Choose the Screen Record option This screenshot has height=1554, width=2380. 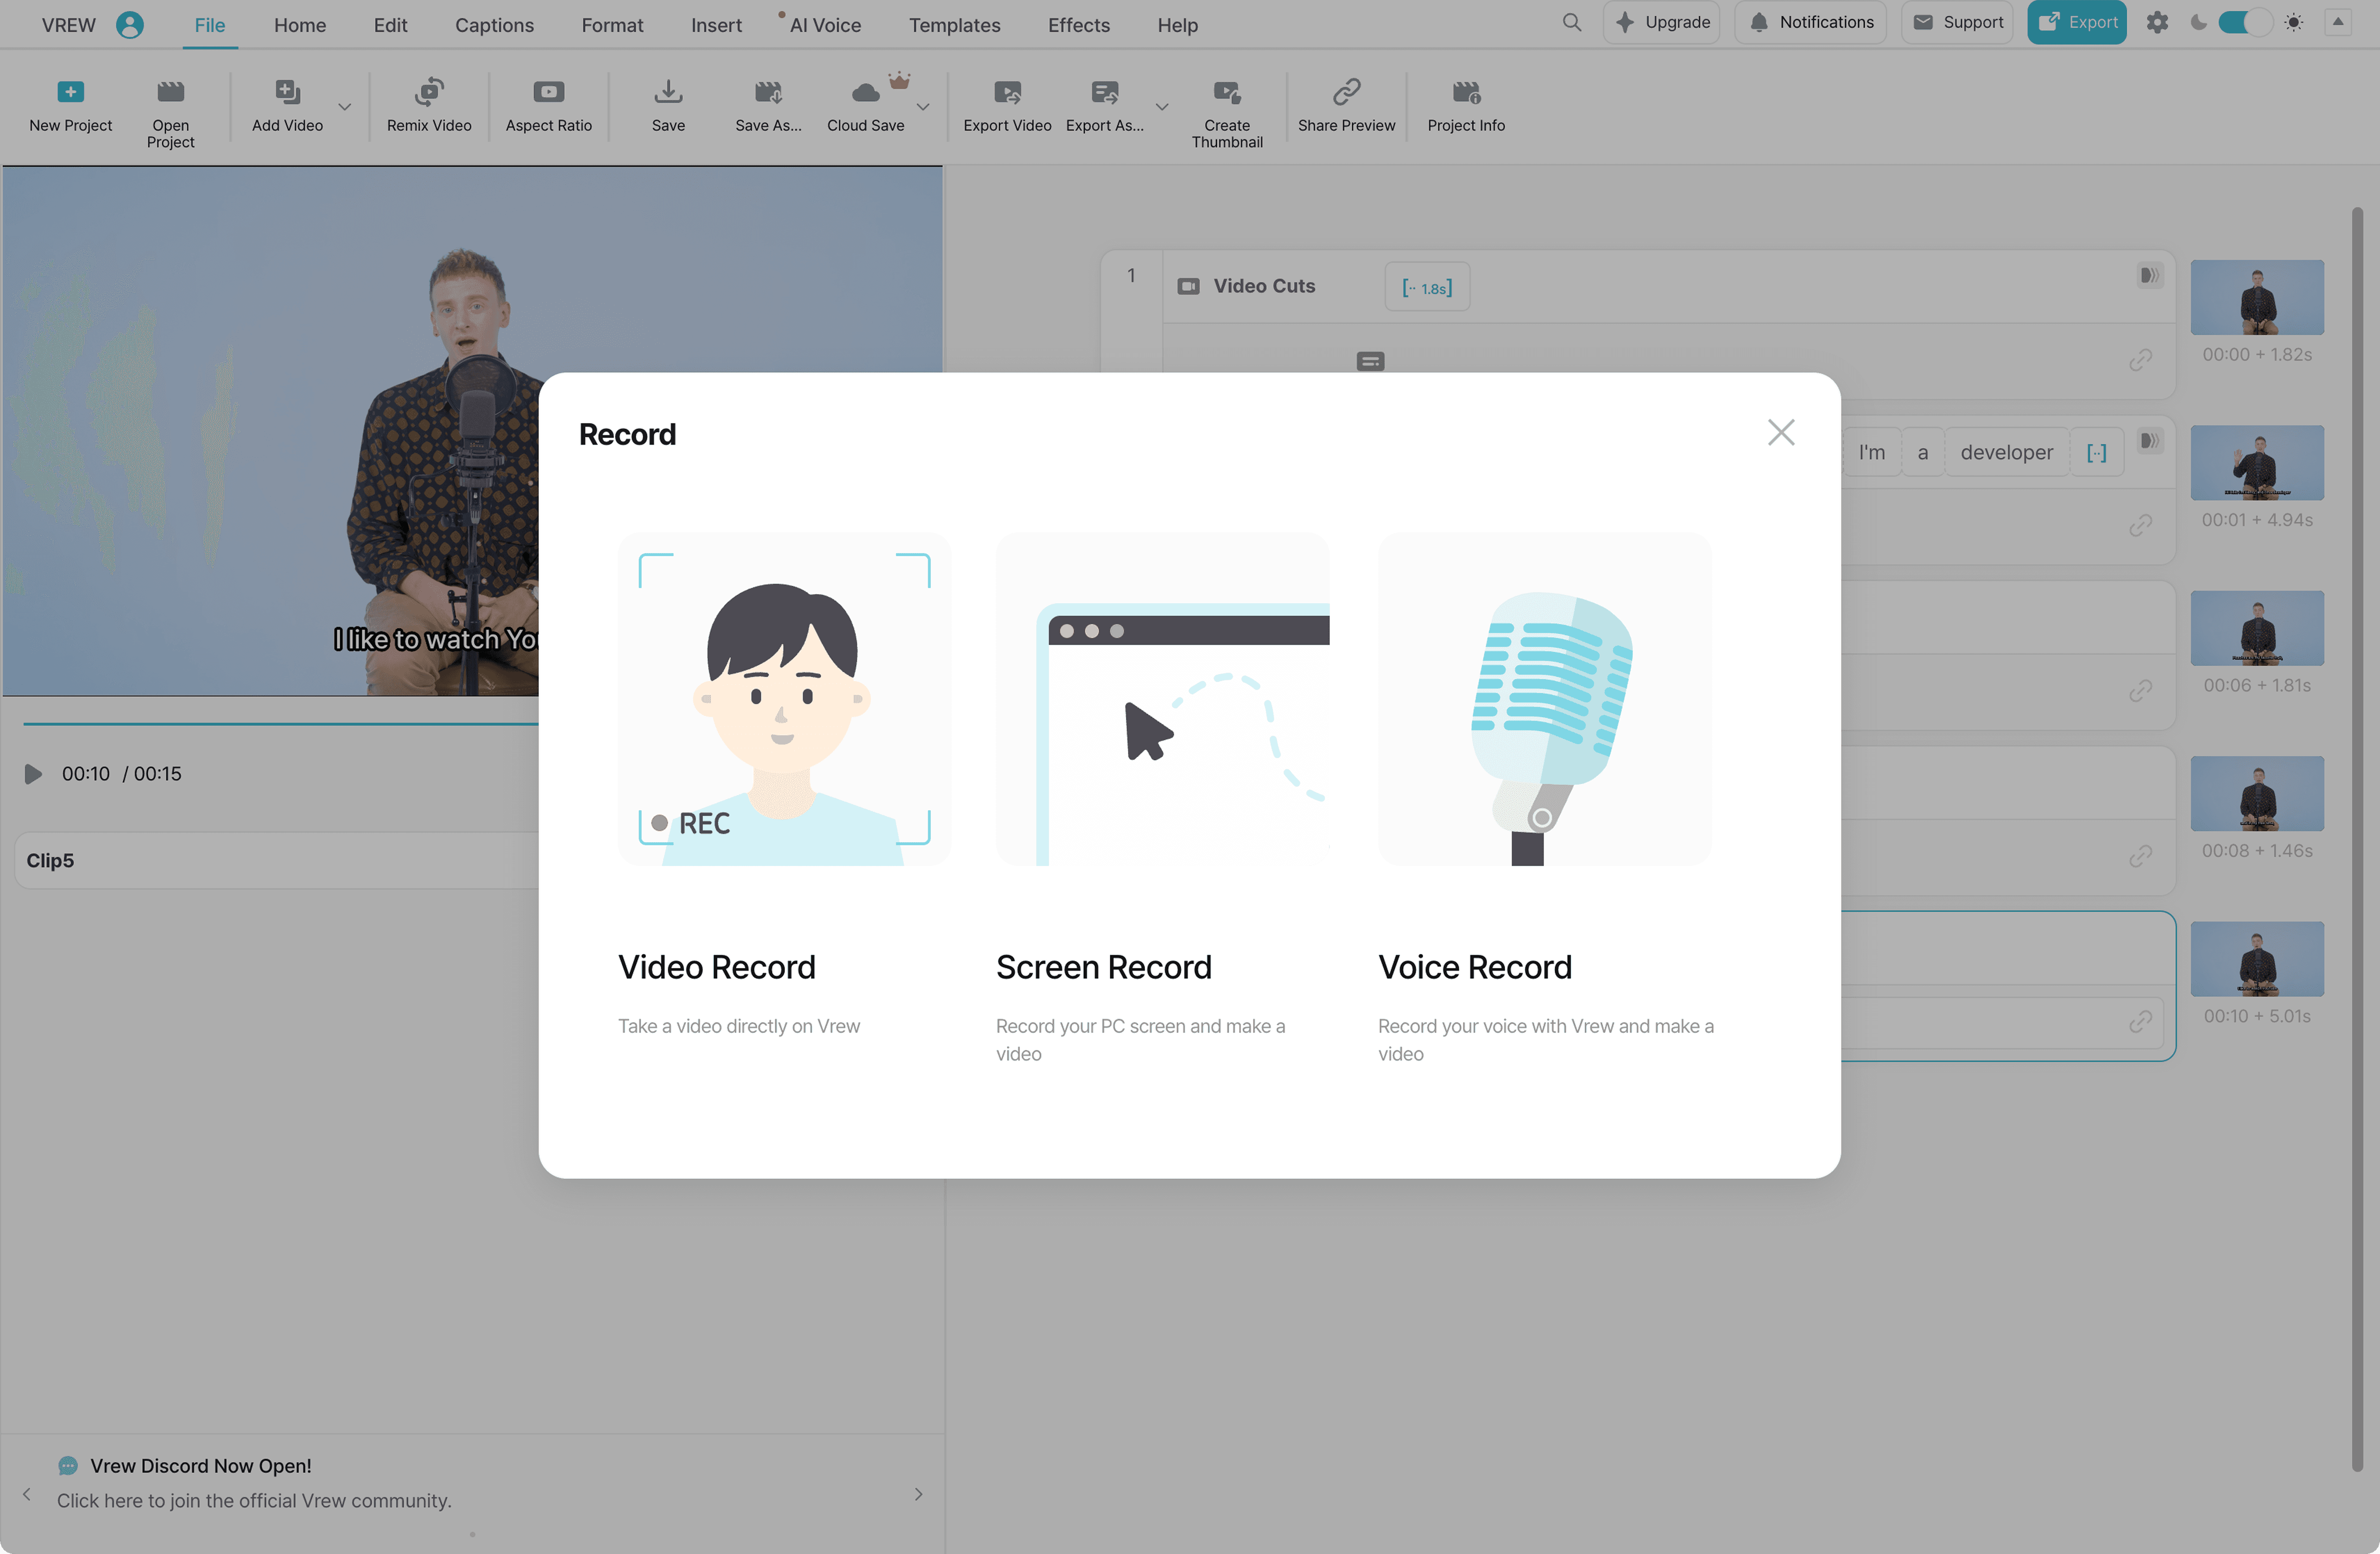pos(1162,700)
